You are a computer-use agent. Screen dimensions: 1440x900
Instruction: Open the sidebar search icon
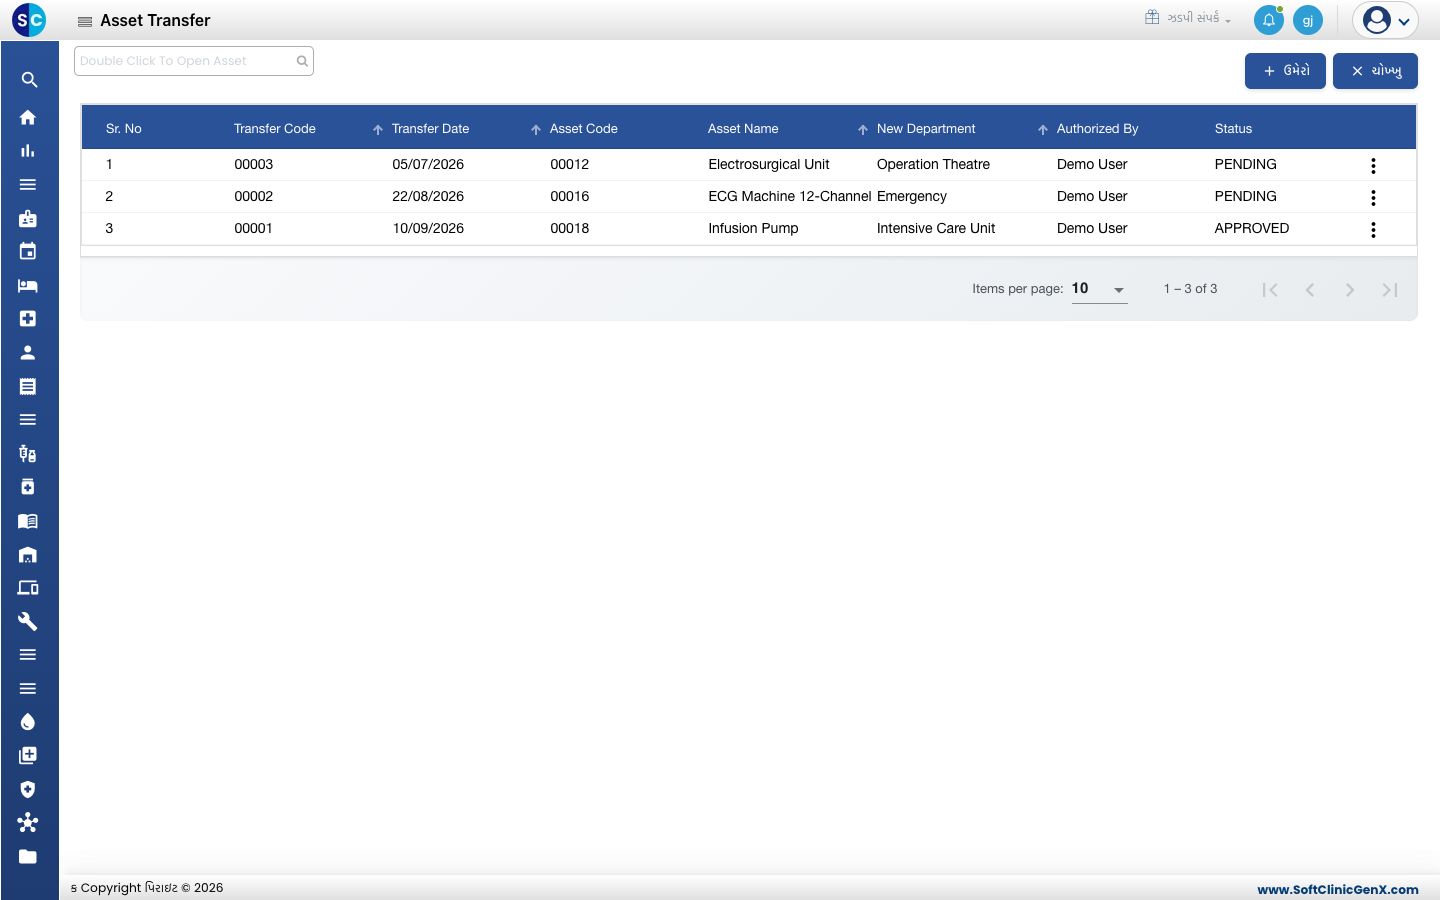tap(29, 80)
